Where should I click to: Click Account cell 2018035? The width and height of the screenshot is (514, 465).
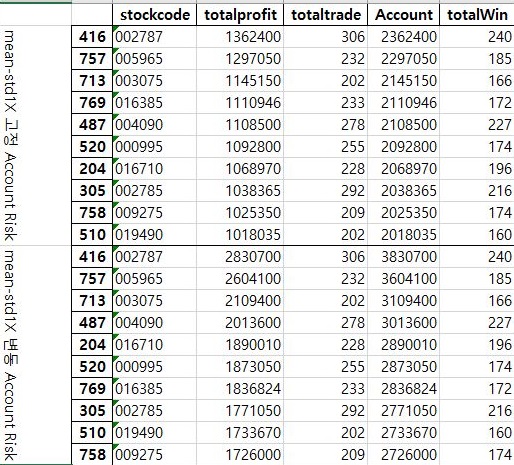click(404, 235)
